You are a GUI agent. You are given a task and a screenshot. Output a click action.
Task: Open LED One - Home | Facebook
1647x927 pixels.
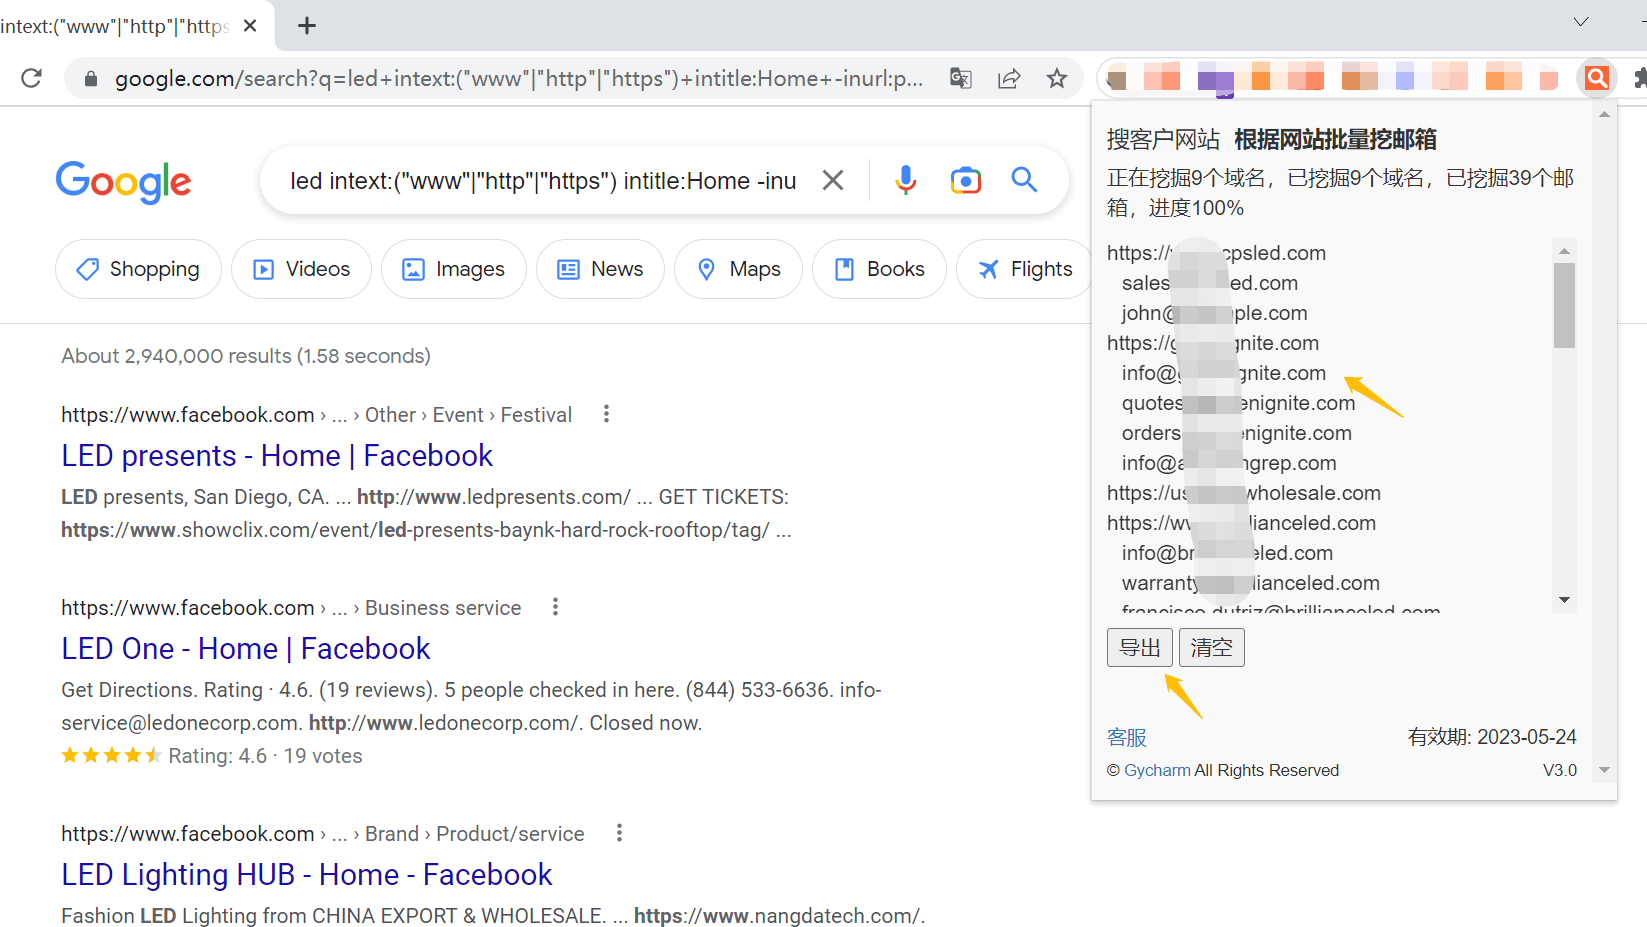point(245,649)
